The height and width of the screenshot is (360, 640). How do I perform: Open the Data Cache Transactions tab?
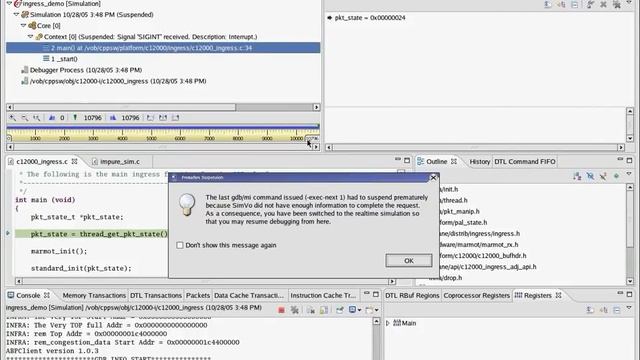tap(249, 296)
